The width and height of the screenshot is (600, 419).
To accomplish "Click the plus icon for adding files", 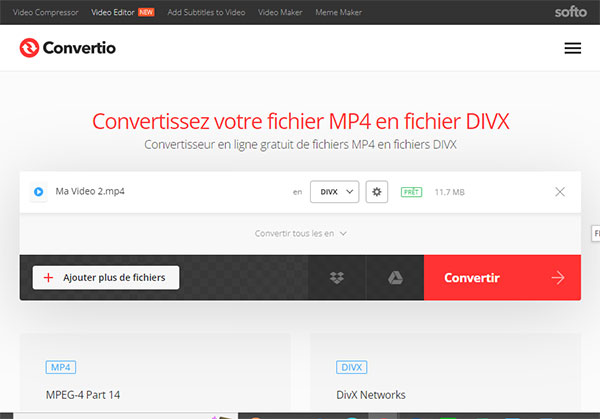I will [x=48, y=277].
